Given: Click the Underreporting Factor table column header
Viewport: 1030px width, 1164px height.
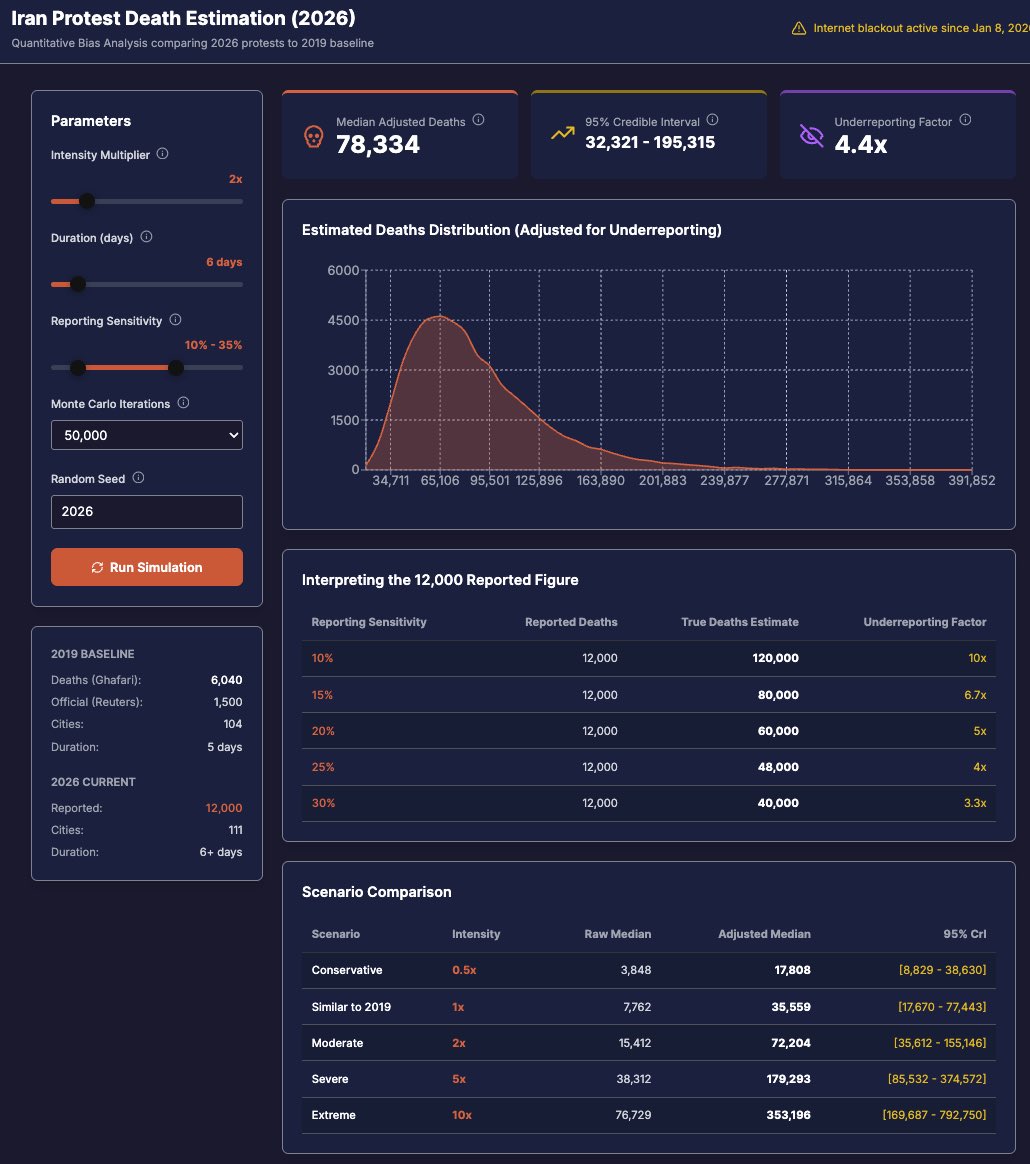Looking at the screenshot, I should (x=925, y=622).
